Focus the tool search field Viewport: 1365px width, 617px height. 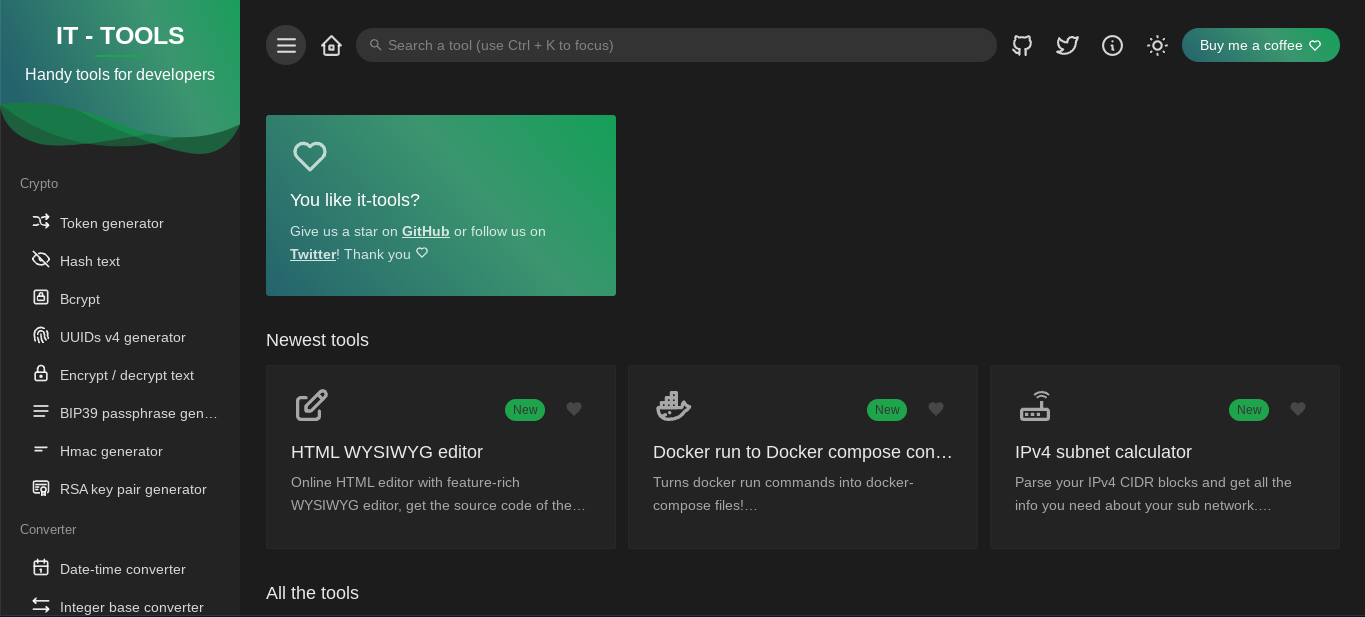(676, 45)
